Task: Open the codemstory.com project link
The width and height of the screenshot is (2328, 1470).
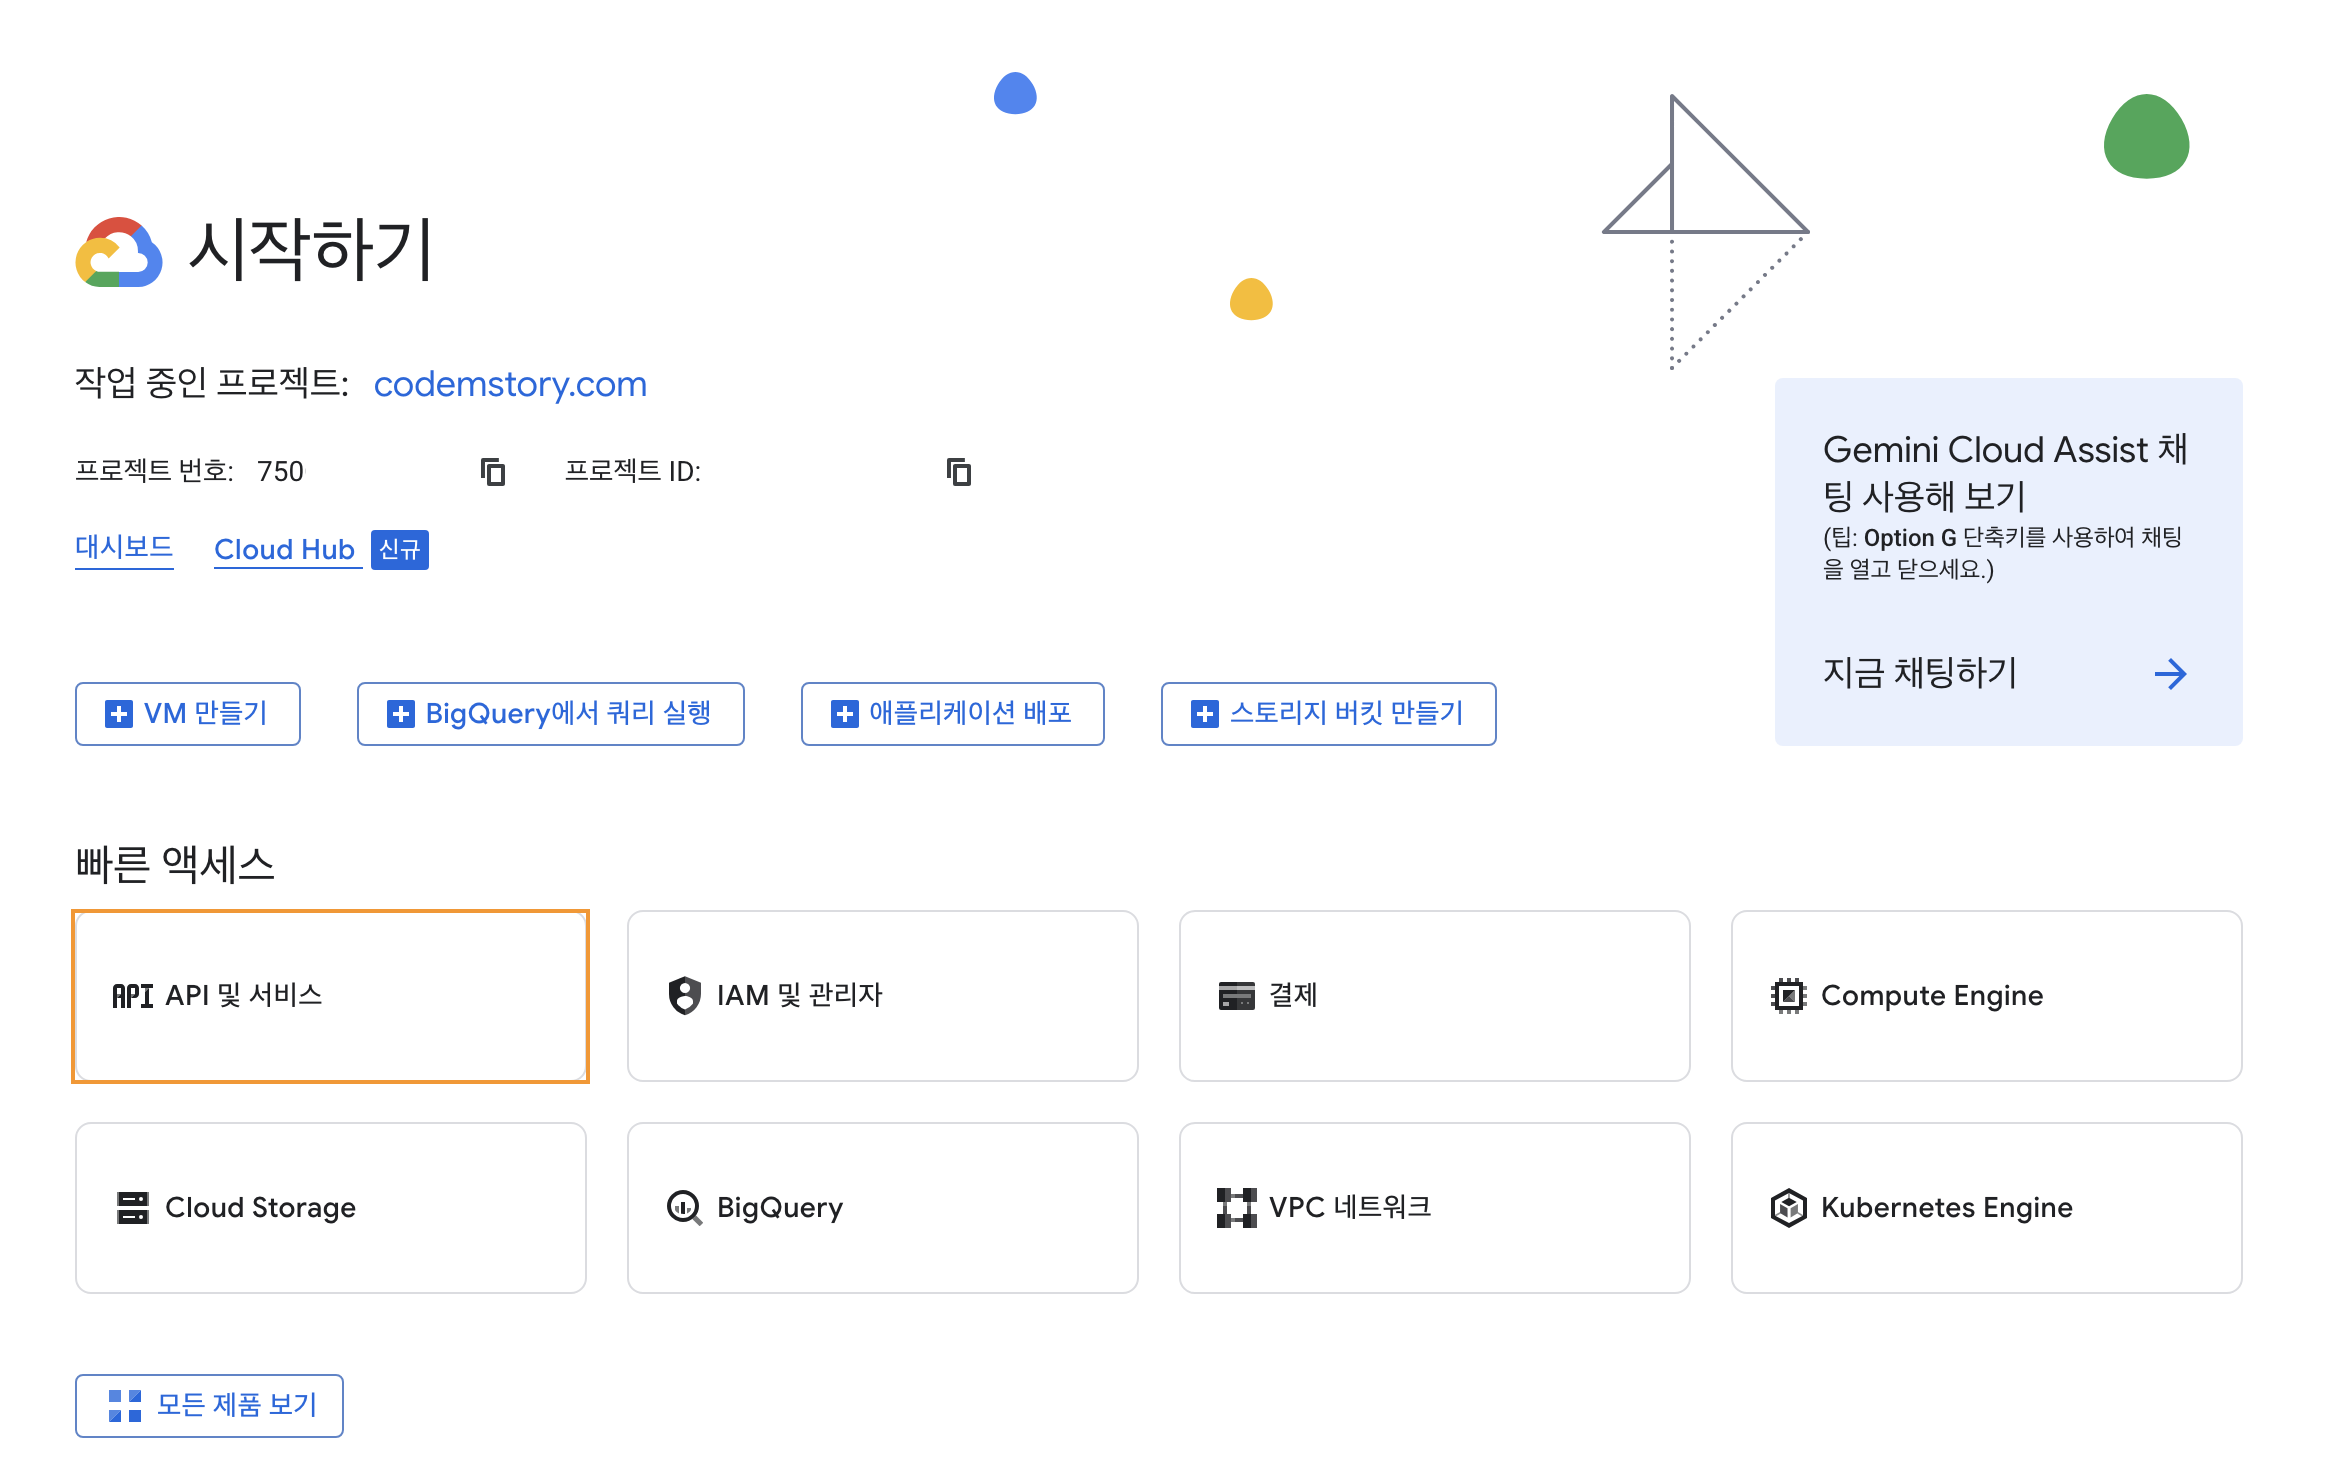Action: [510, 384]
